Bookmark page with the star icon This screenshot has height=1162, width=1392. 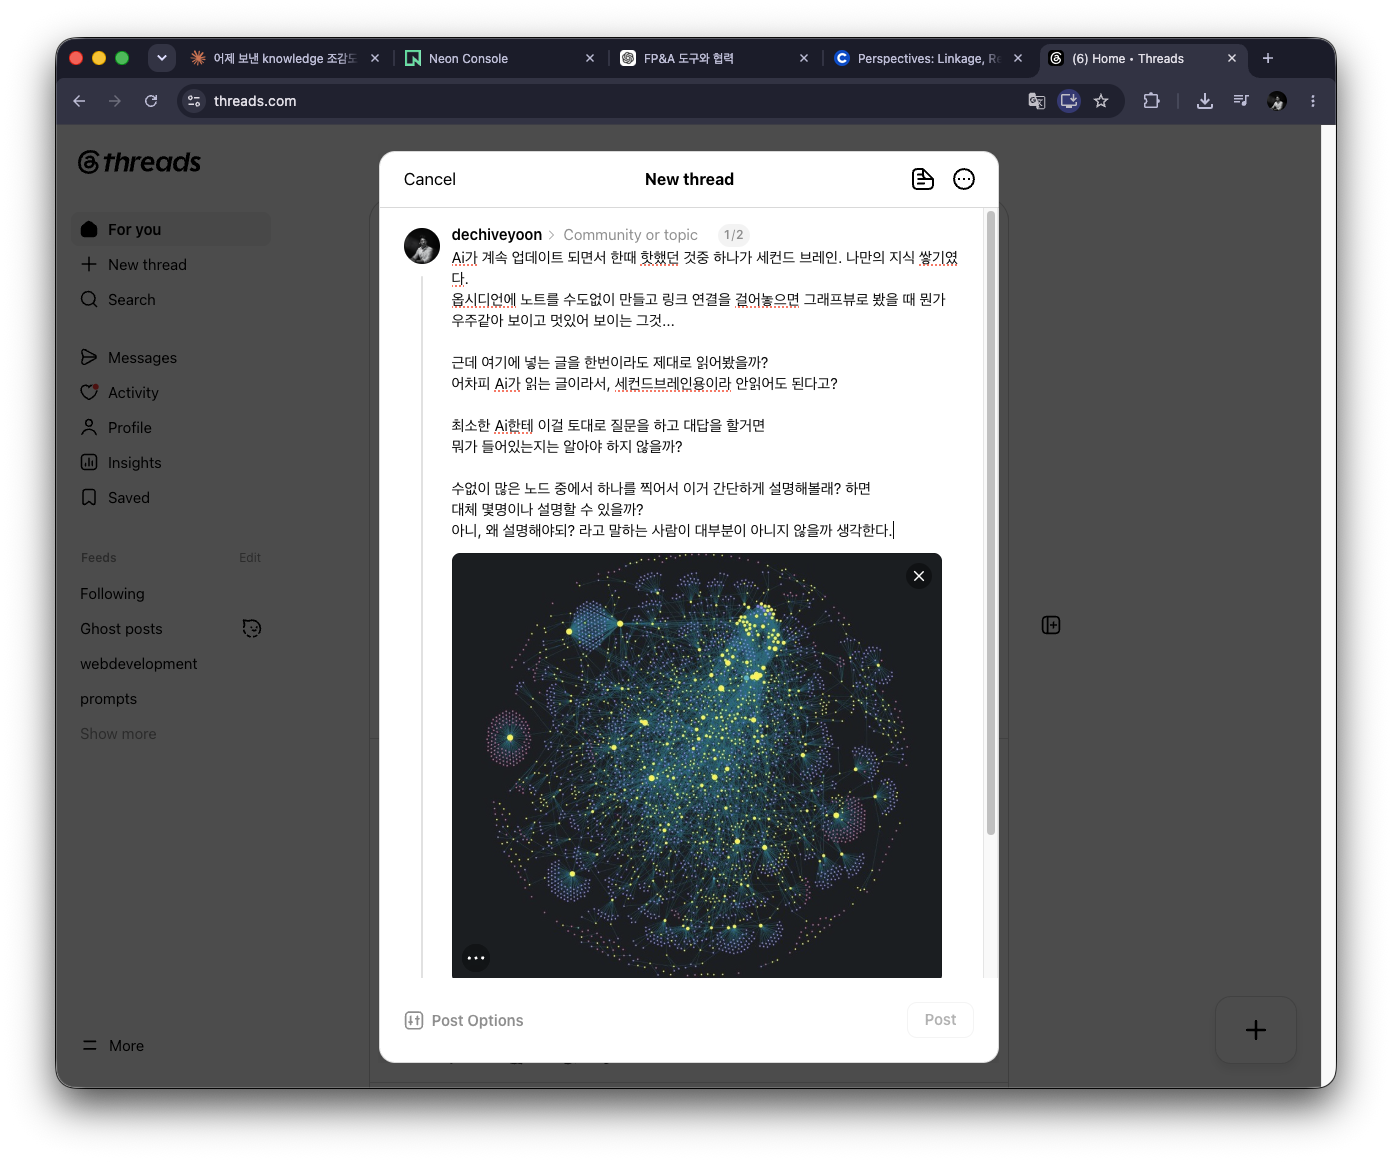point(1101,101)
